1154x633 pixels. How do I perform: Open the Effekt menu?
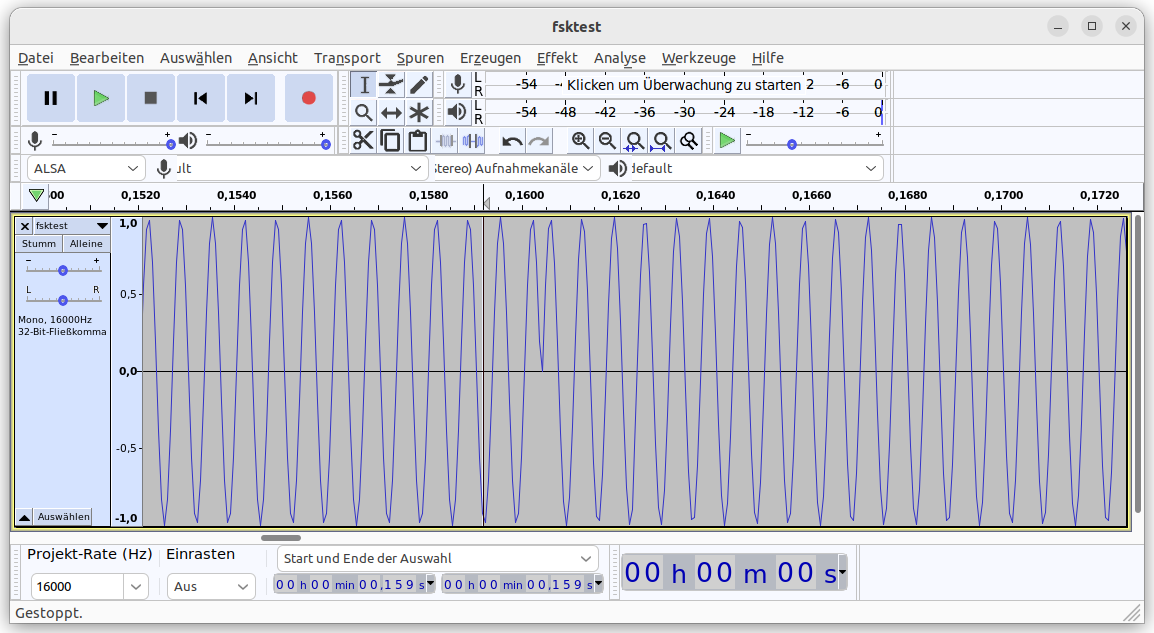coord(557,58)
